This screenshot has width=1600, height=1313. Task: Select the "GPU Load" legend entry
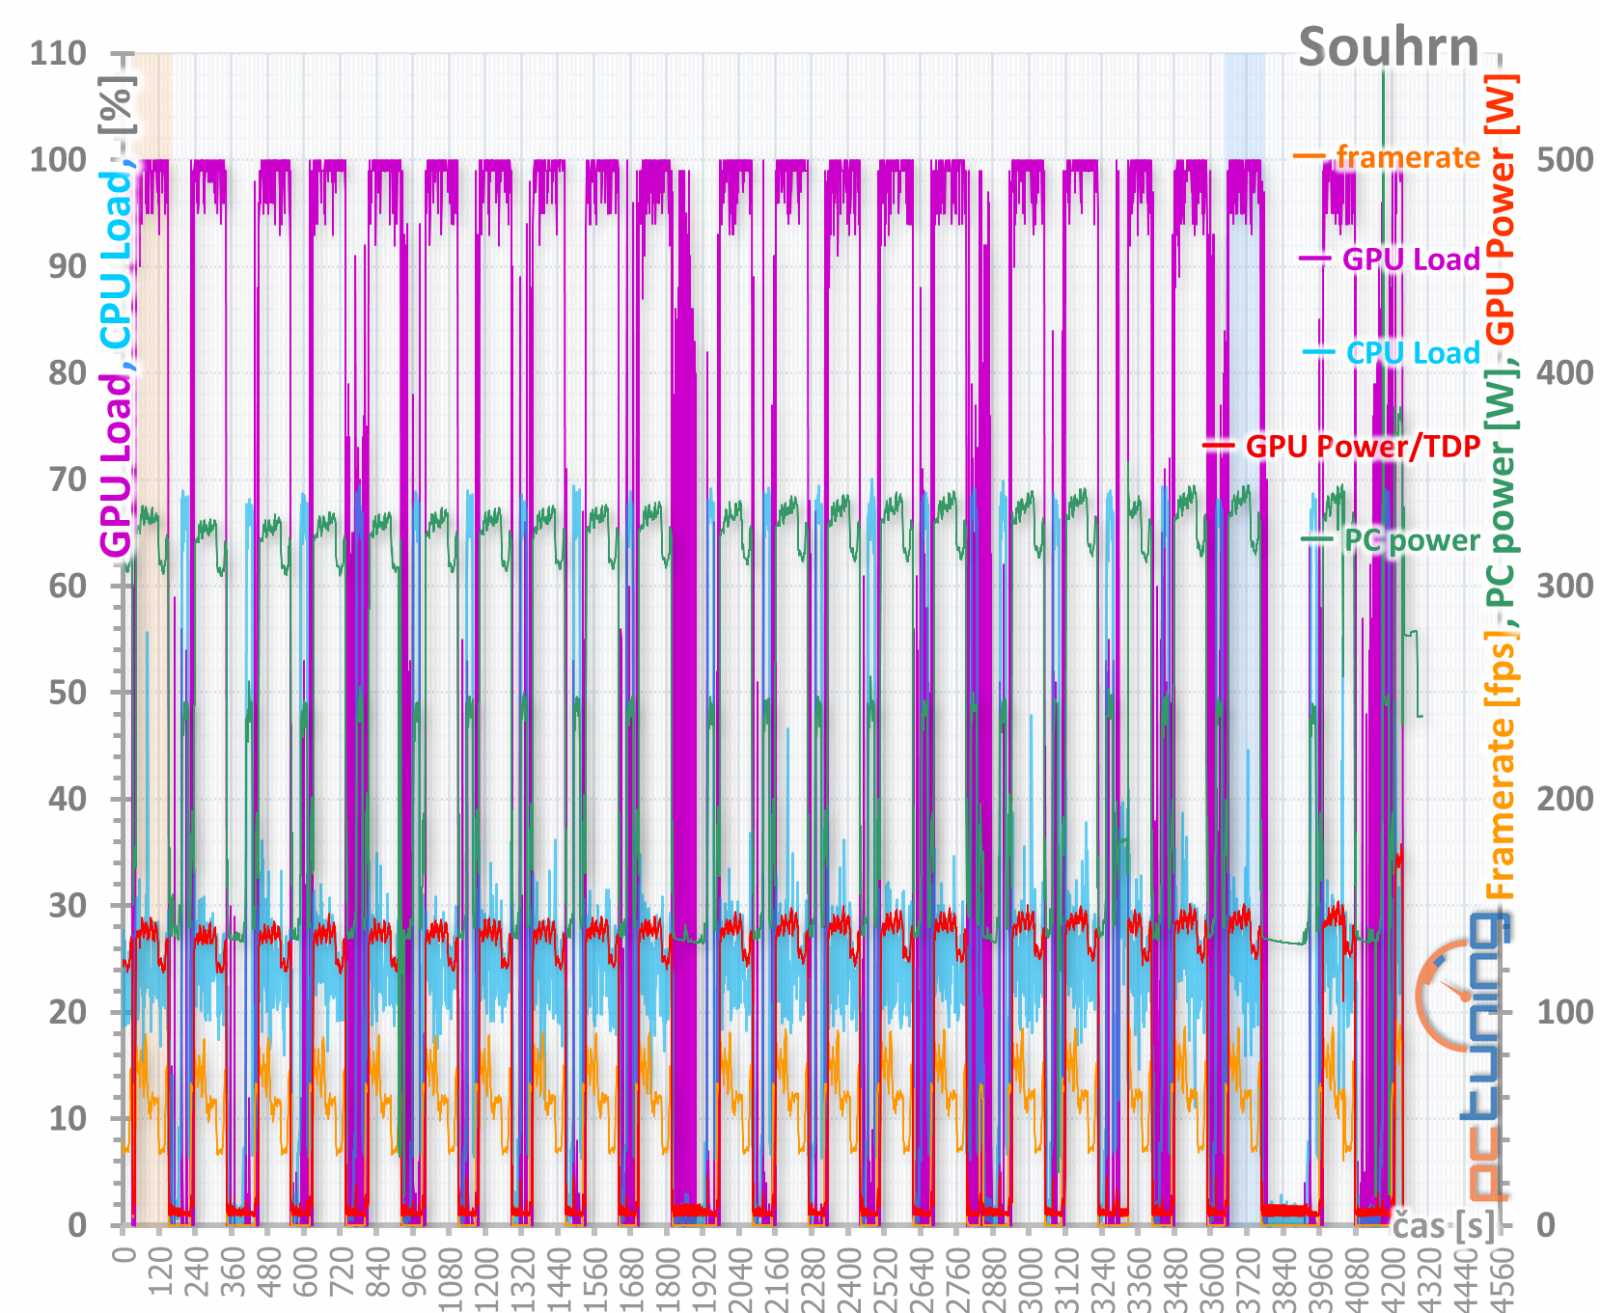point(1411,259)
